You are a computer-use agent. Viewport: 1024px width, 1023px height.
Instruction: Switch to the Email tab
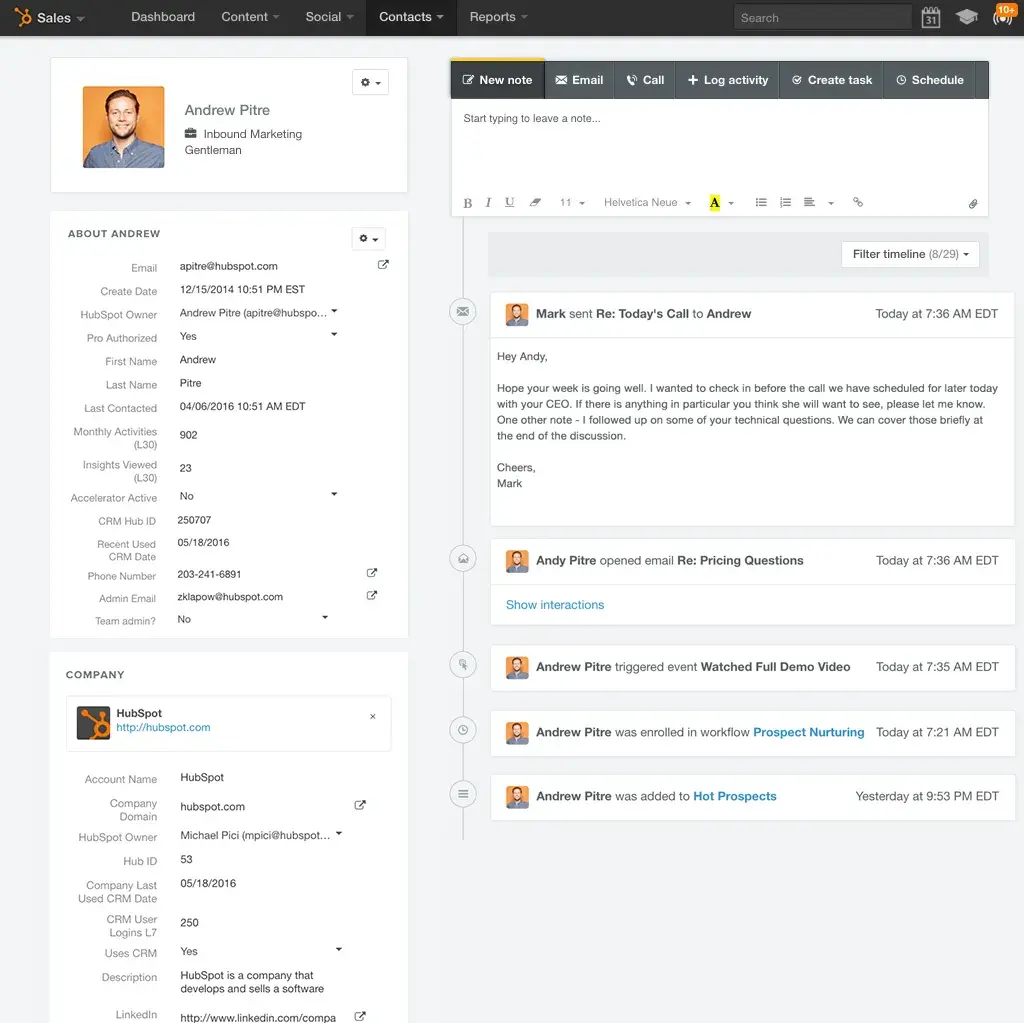click(578, 79)
